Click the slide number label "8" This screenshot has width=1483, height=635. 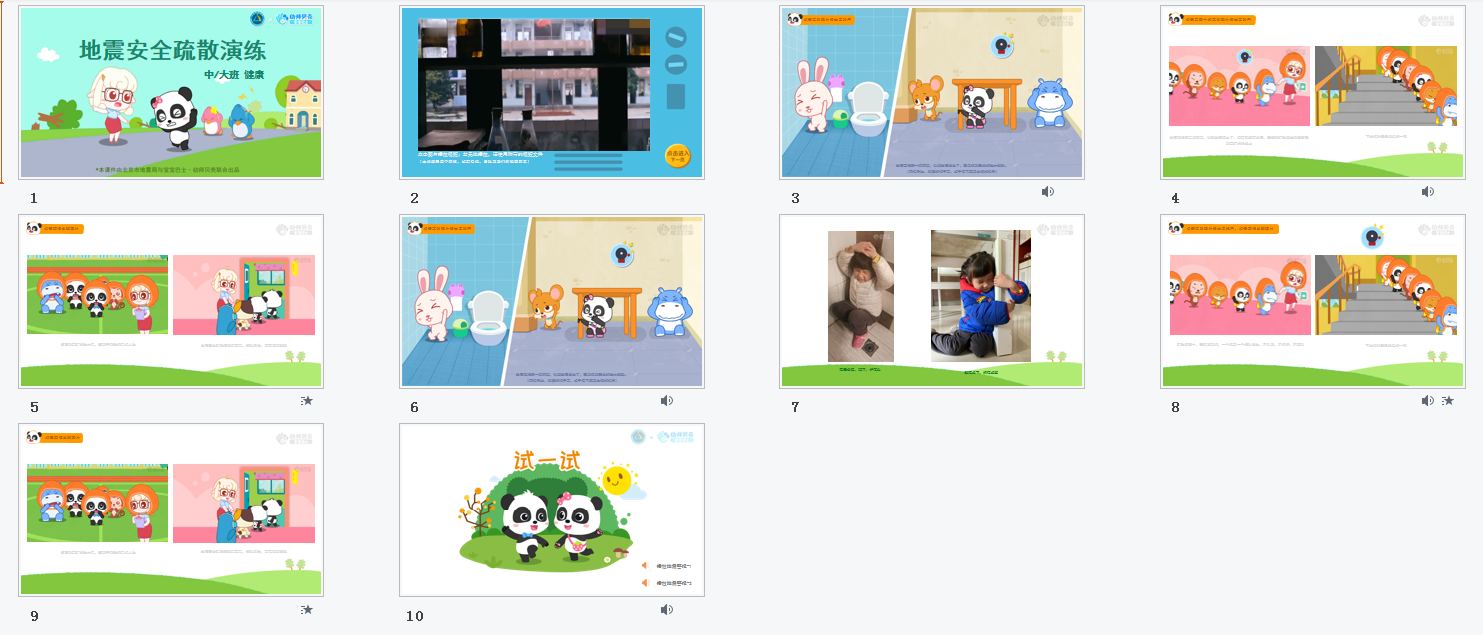[1175, 407]
